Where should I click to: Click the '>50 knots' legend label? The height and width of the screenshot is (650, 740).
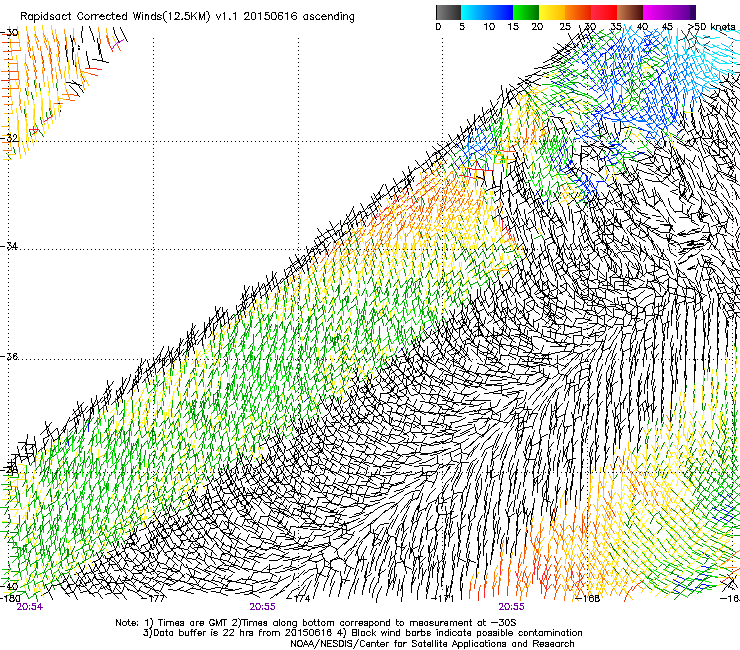click(712, 26)
